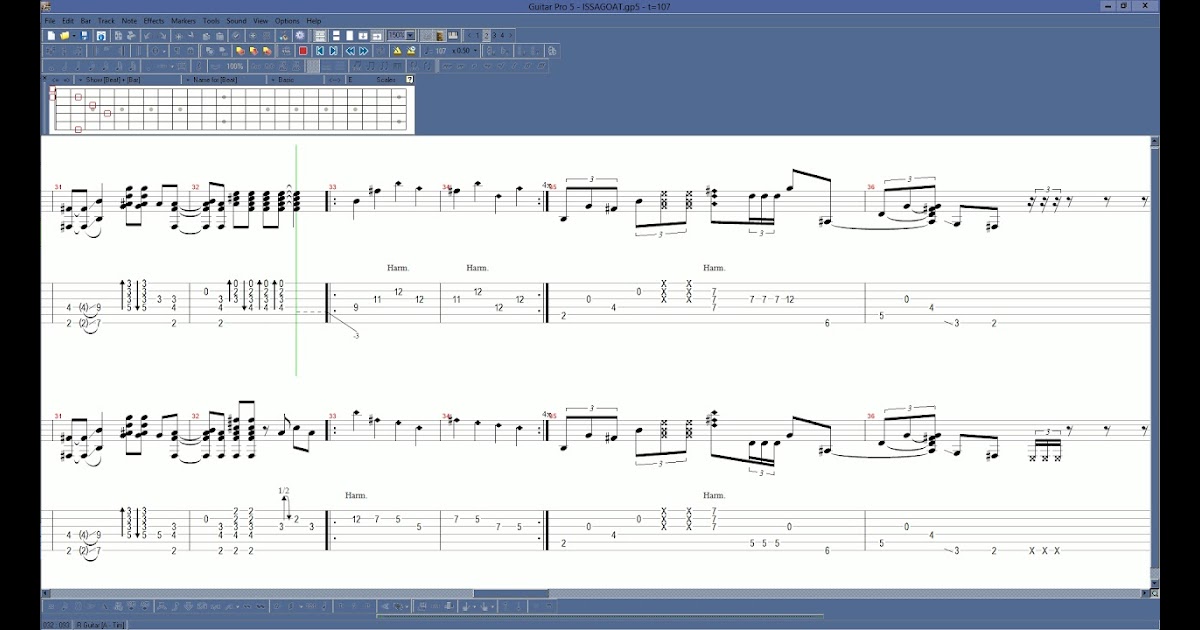Click the green playback cursor line

[x=296, y=260]
